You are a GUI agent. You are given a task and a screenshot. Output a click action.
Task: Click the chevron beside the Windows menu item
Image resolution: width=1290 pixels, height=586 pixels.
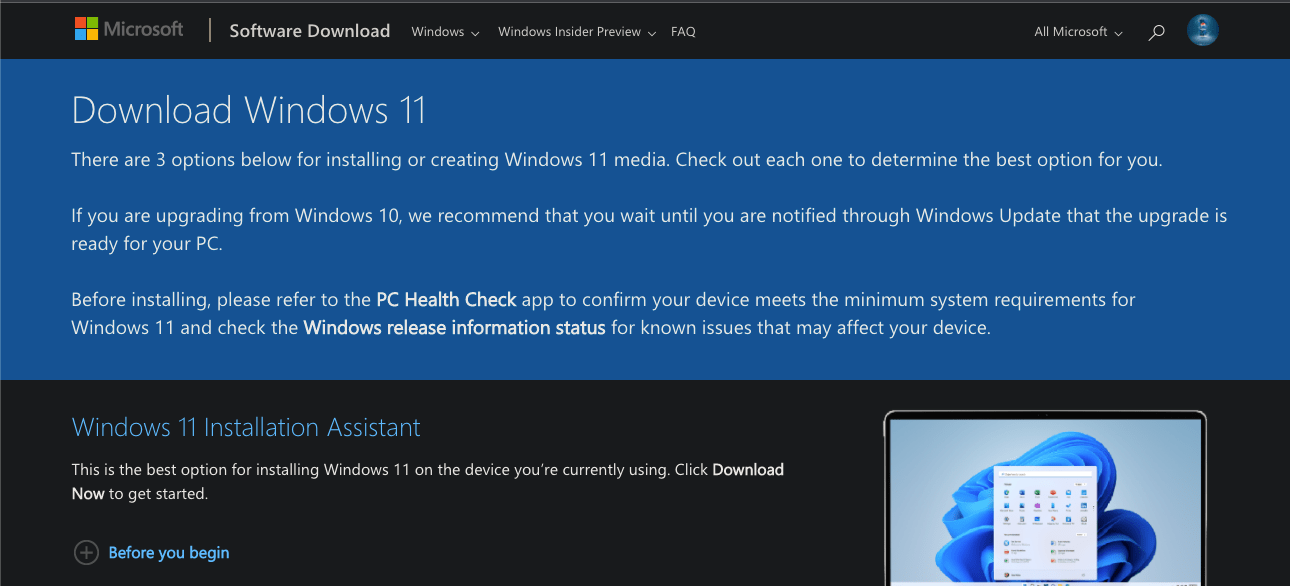coord(475,32)
